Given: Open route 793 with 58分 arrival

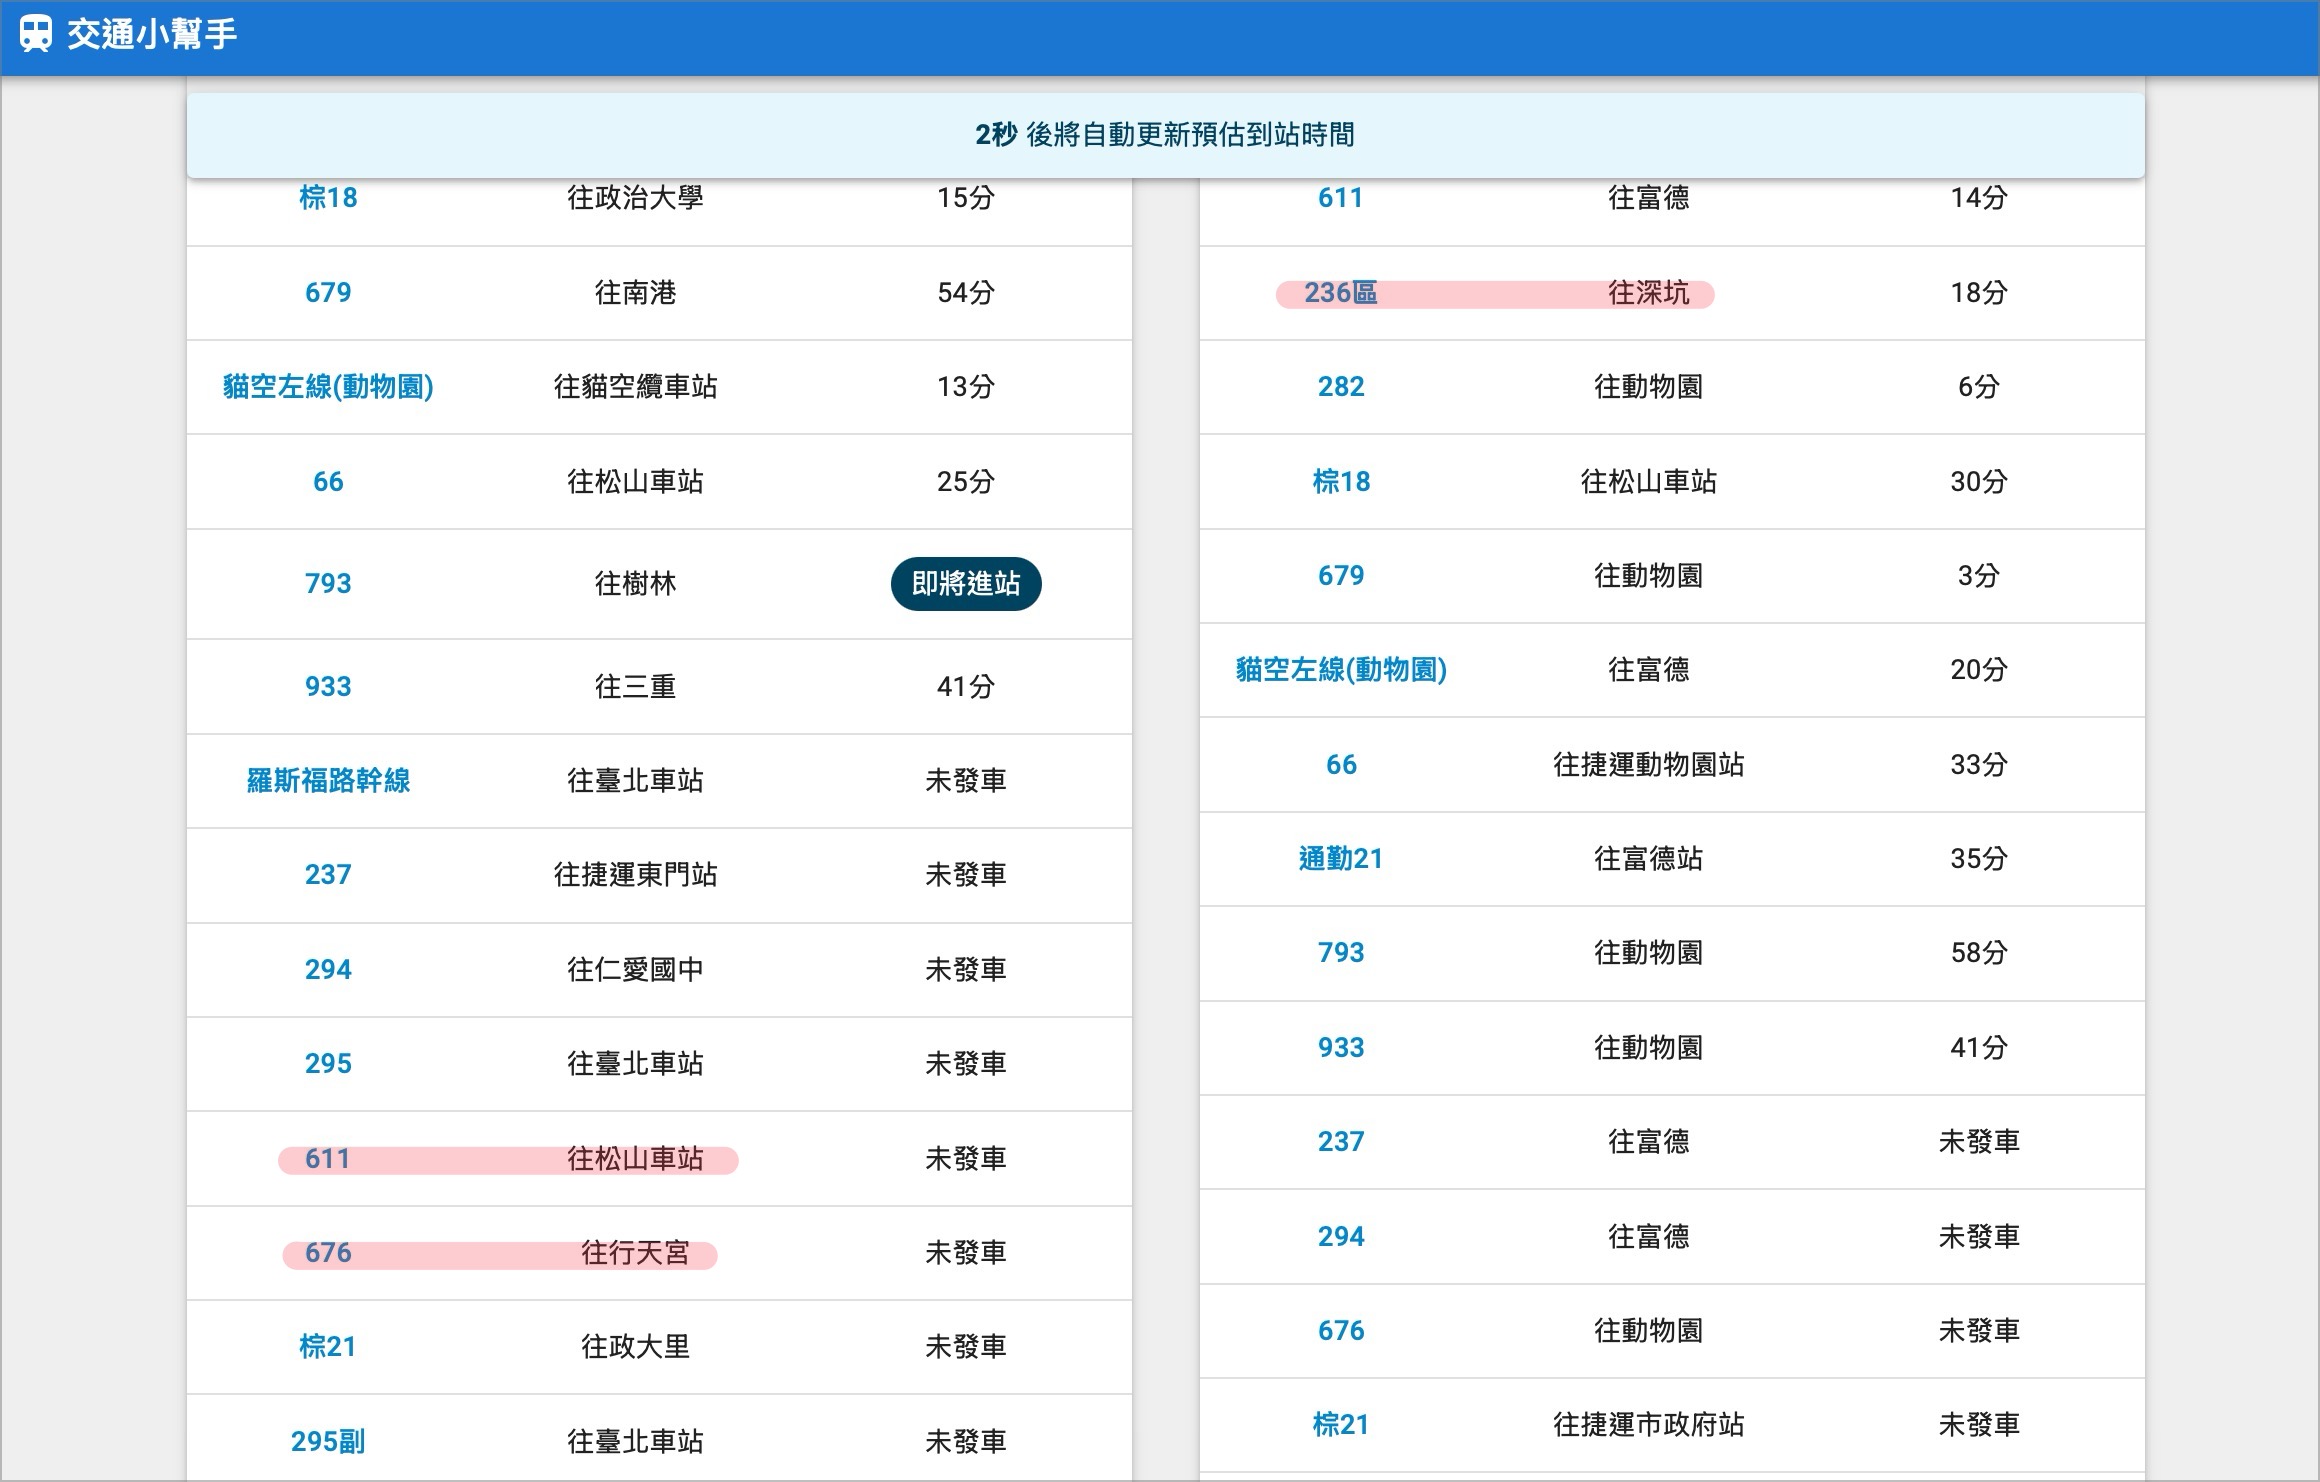Looking at the screenshot, I should (1341, 953).
